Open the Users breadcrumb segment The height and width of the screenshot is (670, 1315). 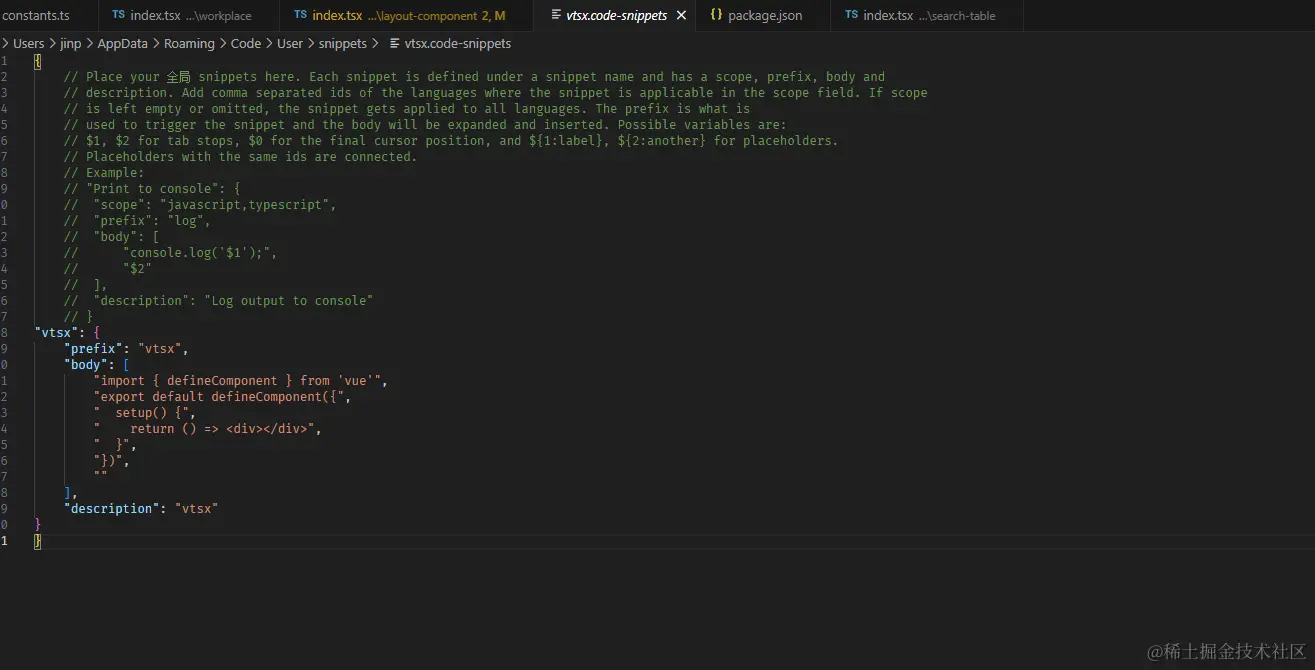point(29,44)
